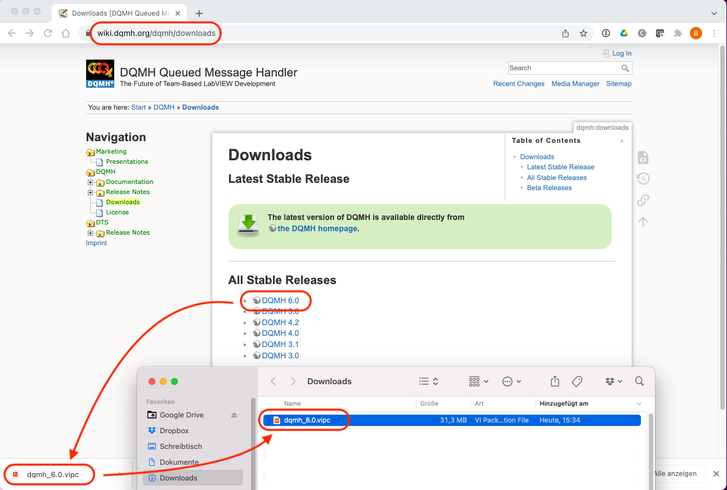The width and height of the screenshot is (727, 490).
Task: Click the backlinks chain icon
Action: (x=643, y=200)
